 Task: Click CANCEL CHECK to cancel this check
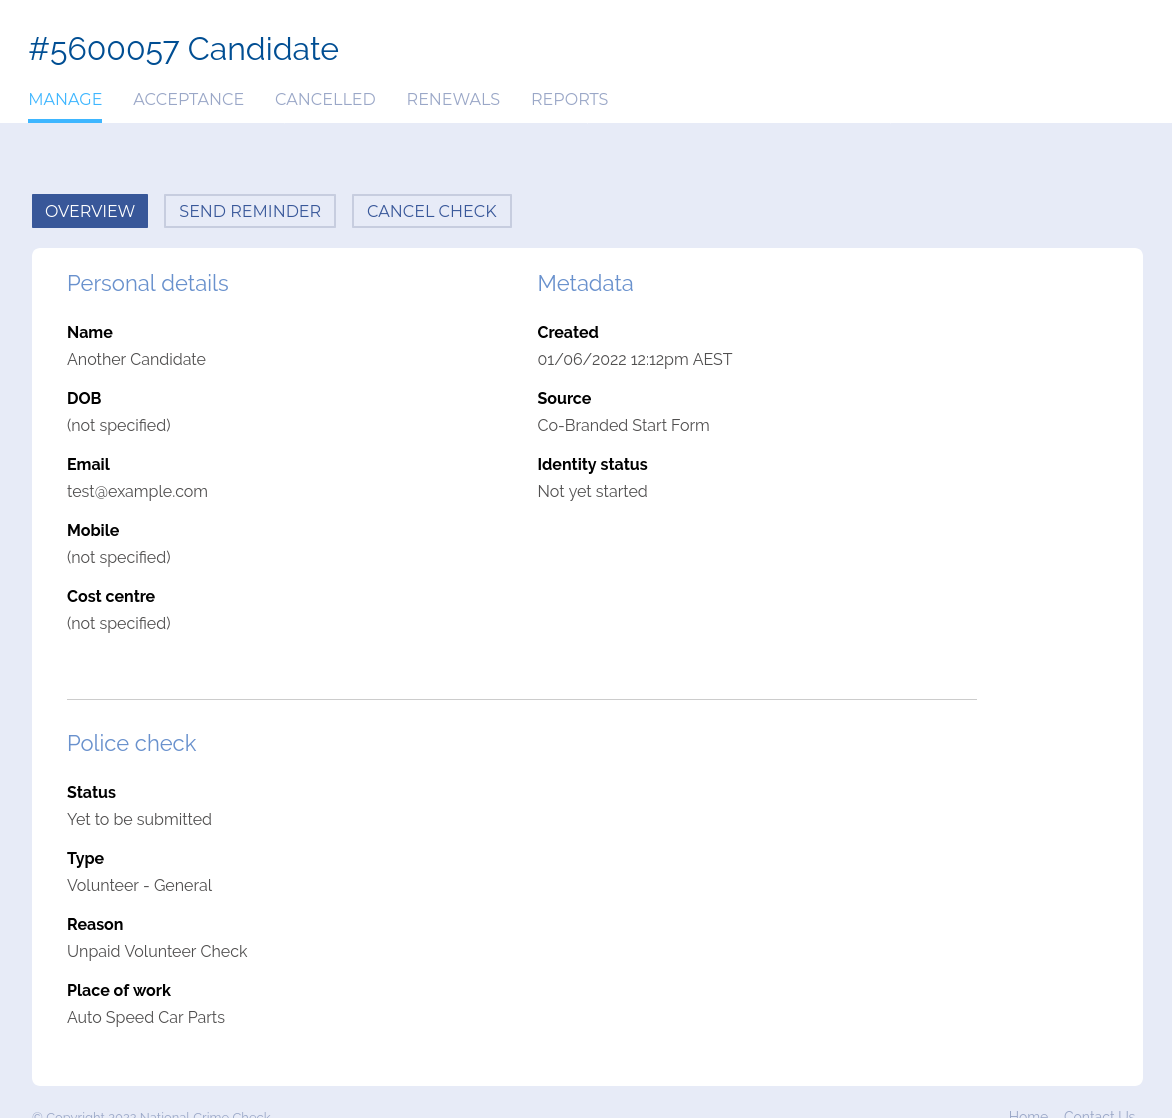point(431,211)
